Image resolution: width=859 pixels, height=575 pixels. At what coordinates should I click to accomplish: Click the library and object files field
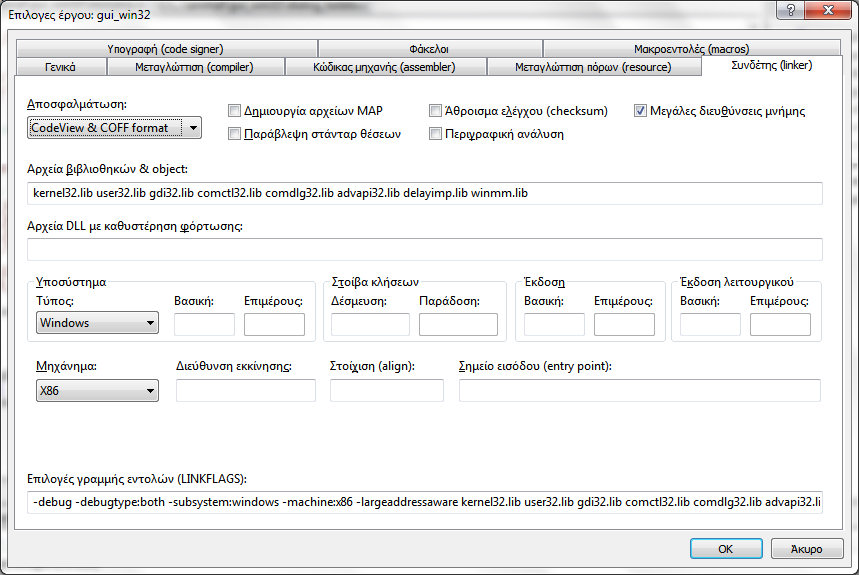click(425, 193)
